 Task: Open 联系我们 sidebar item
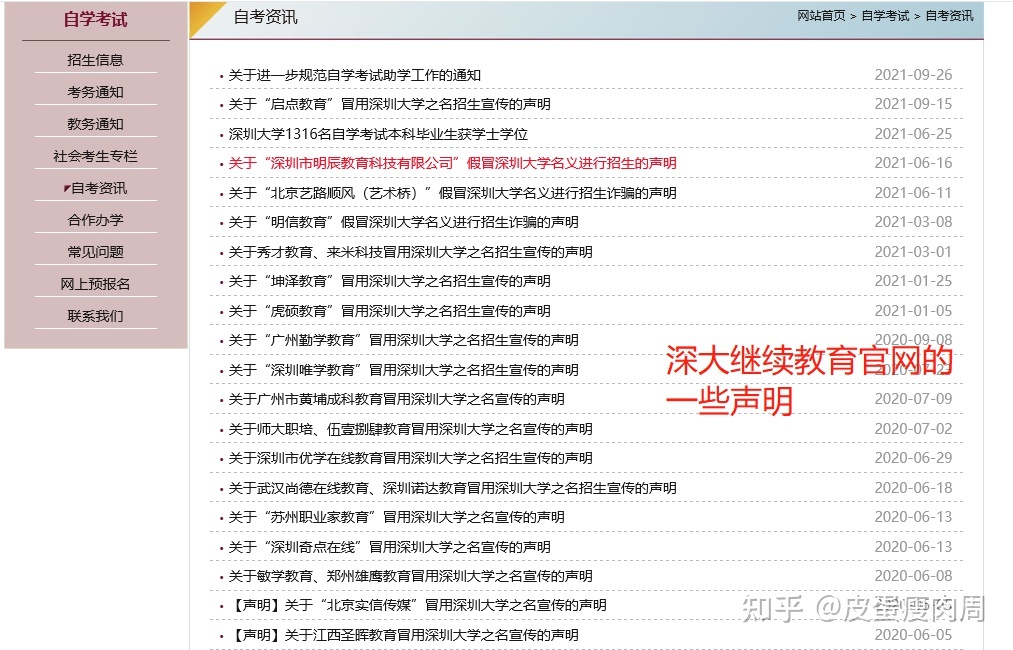click(95, 316)
